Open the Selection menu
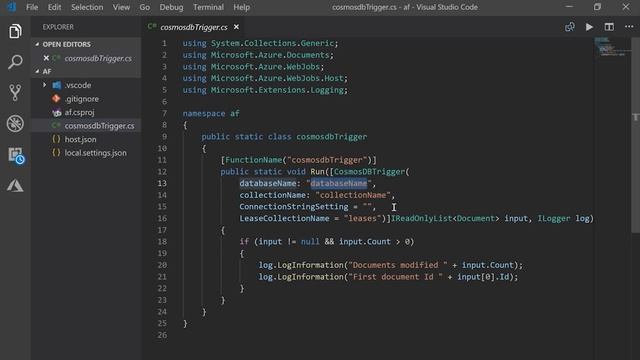The width and height of the screenshot is (640, 360). coord(87,7)
